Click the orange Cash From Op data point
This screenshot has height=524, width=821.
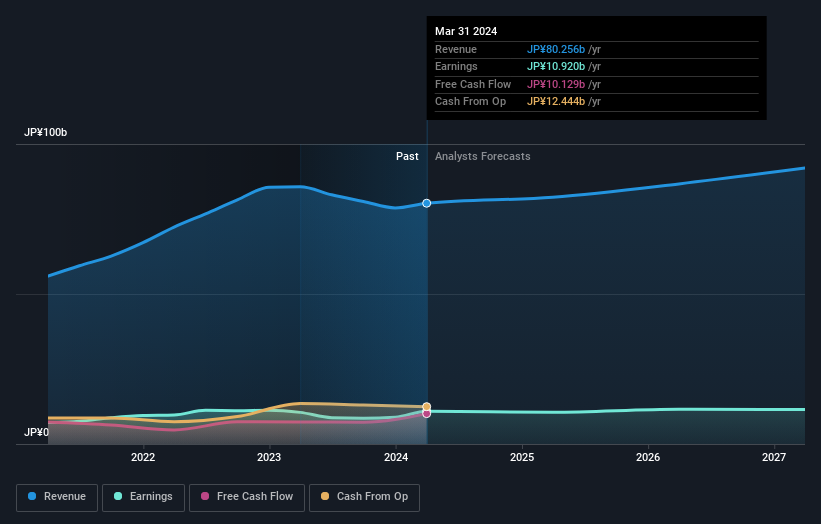[427, 407]
